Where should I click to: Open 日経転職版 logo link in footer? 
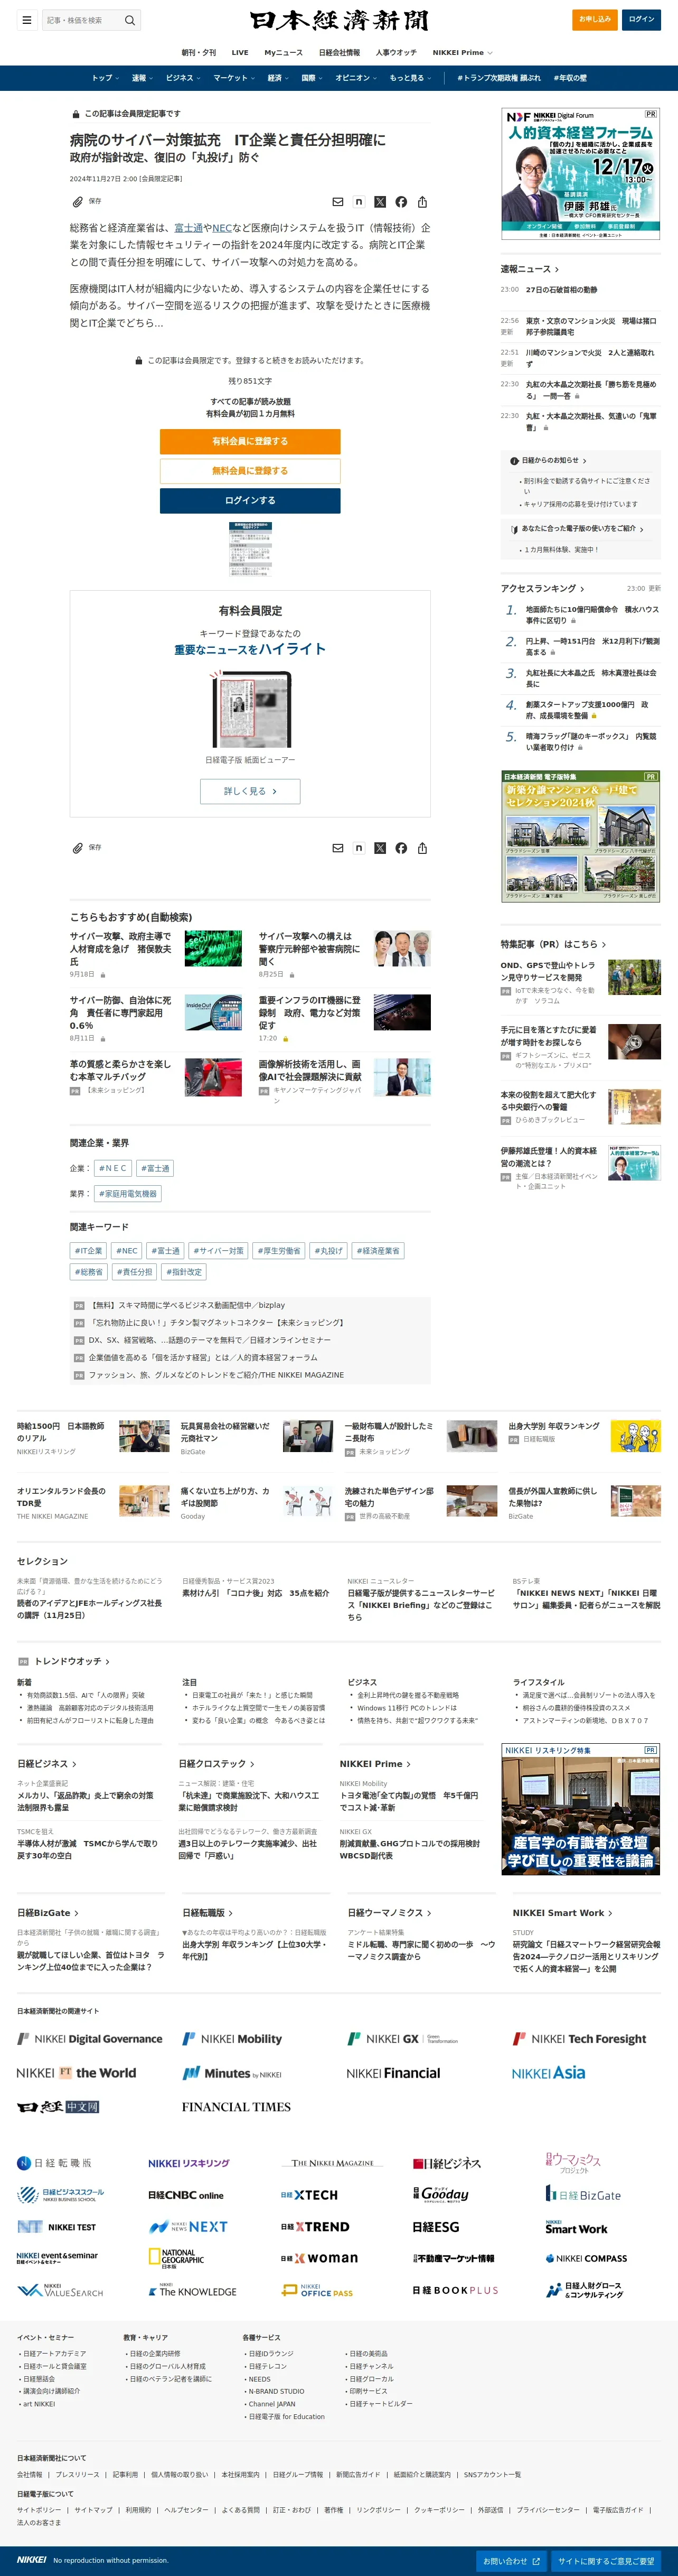(54, 2162)
